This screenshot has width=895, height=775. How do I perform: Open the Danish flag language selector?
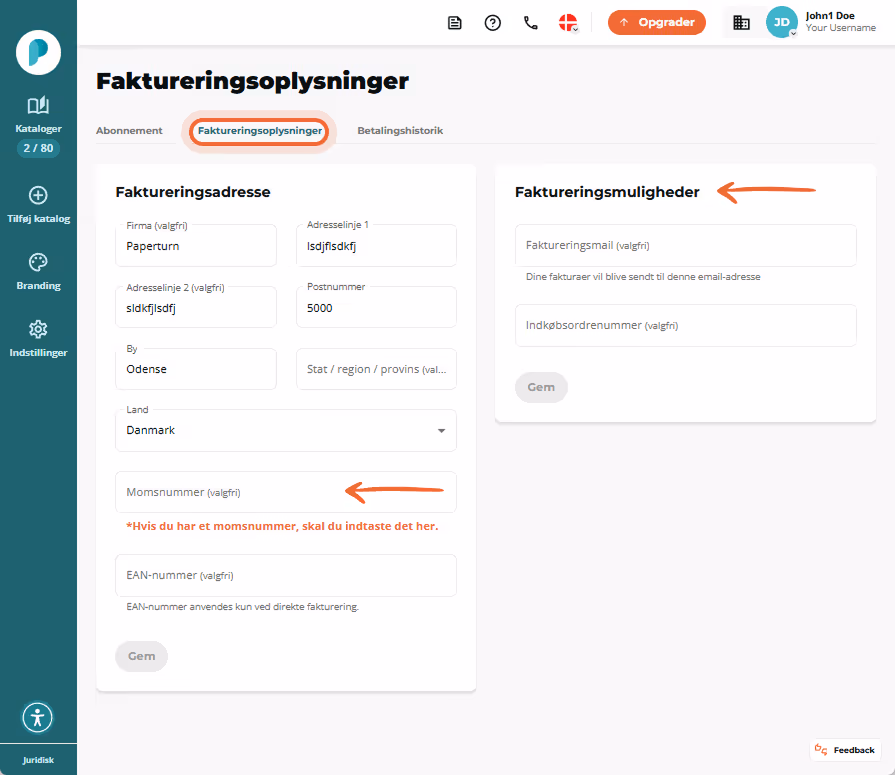pos(568,23)
